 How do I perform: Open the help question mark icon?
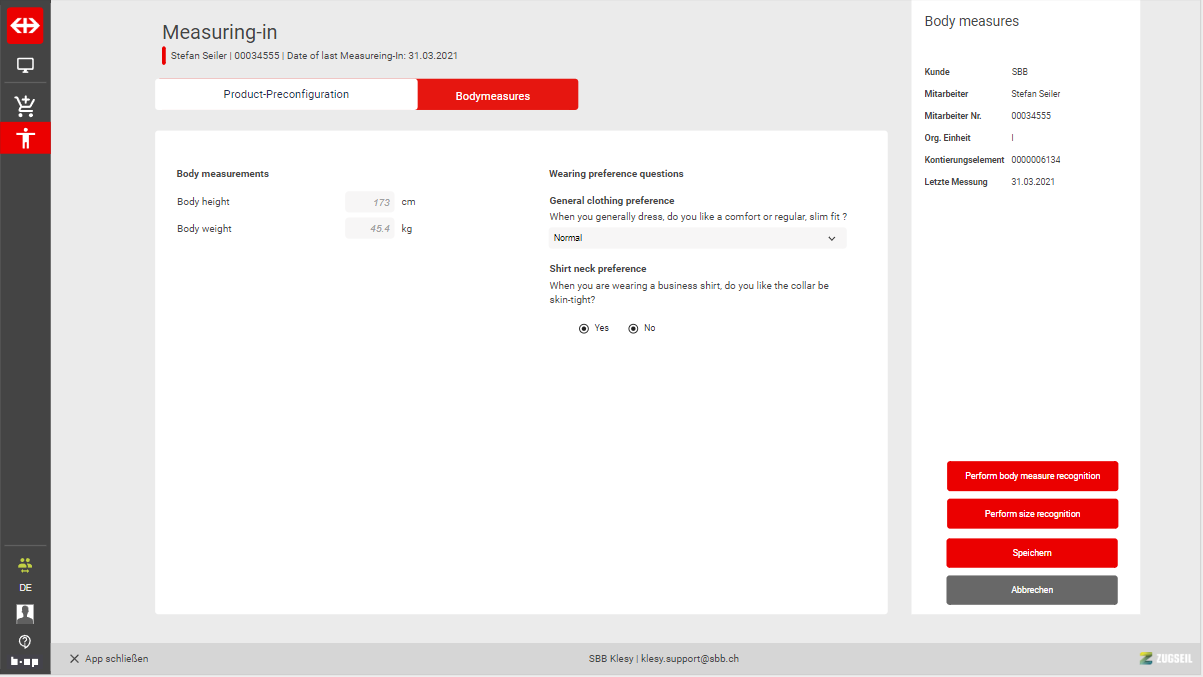25,641
